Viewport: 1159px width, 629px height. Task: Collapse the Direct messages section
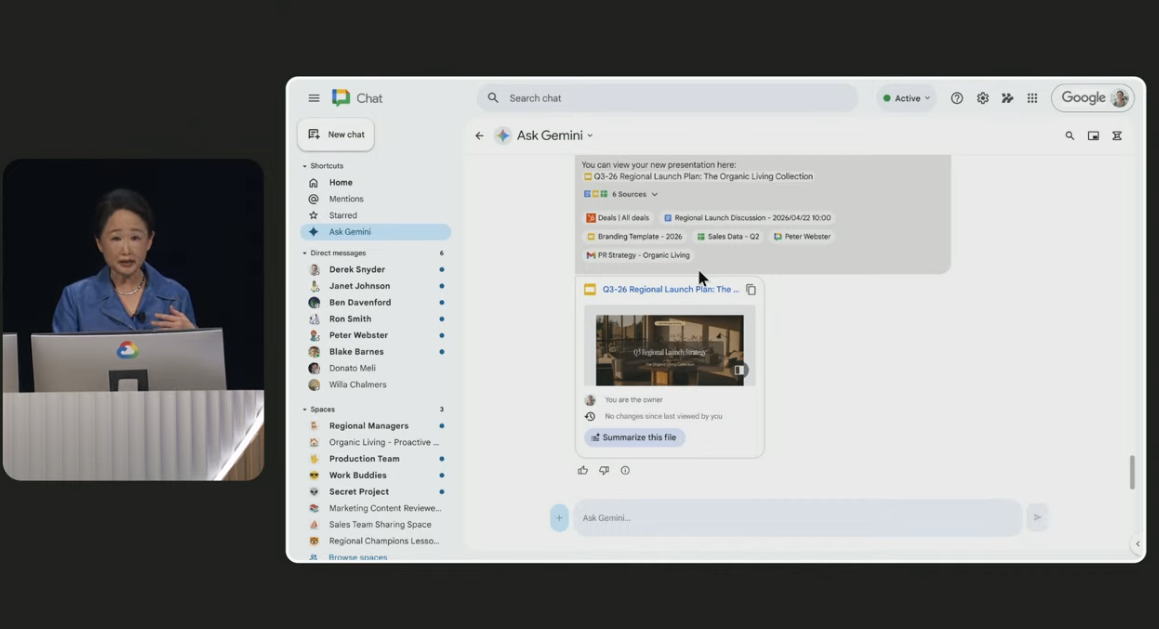(305, 253)
